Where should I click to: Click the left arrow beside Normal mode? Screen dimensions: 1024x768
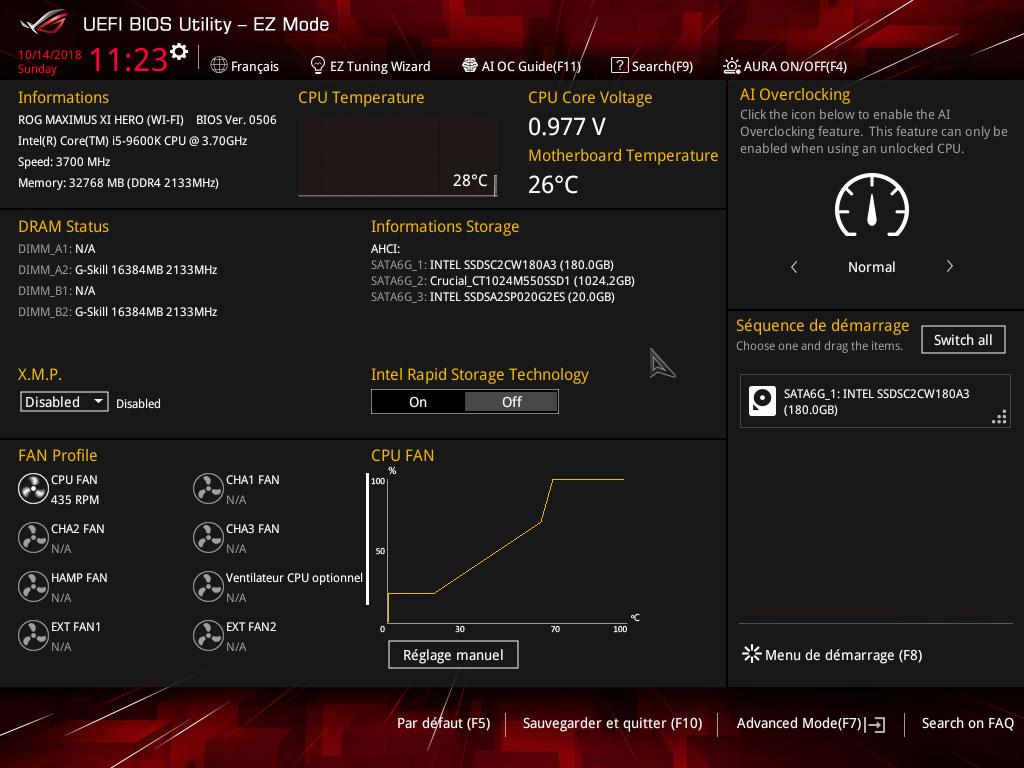point(794,267)
